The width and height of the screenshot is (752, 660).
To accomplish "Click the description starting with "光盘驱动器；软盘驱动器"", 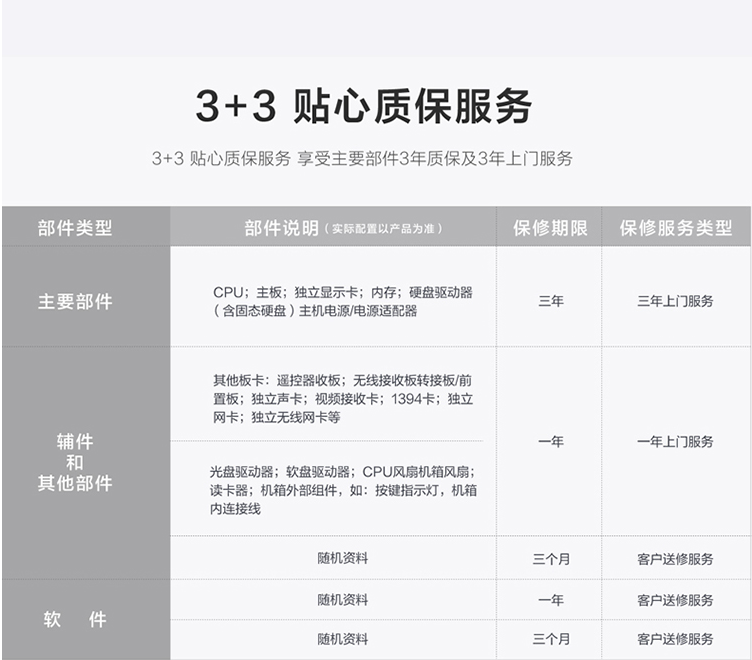I will point(343,490).
